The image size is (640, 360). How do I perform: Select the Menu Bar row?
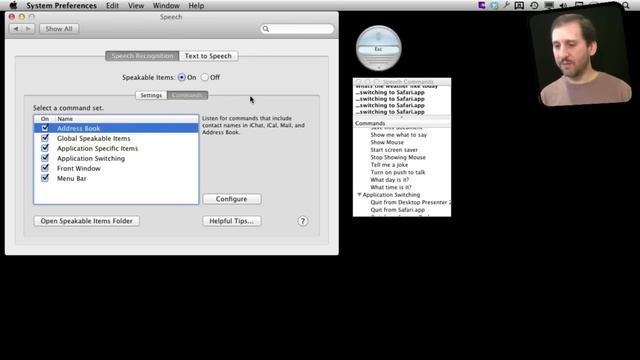pyautogui.click(x=116, y=178)
